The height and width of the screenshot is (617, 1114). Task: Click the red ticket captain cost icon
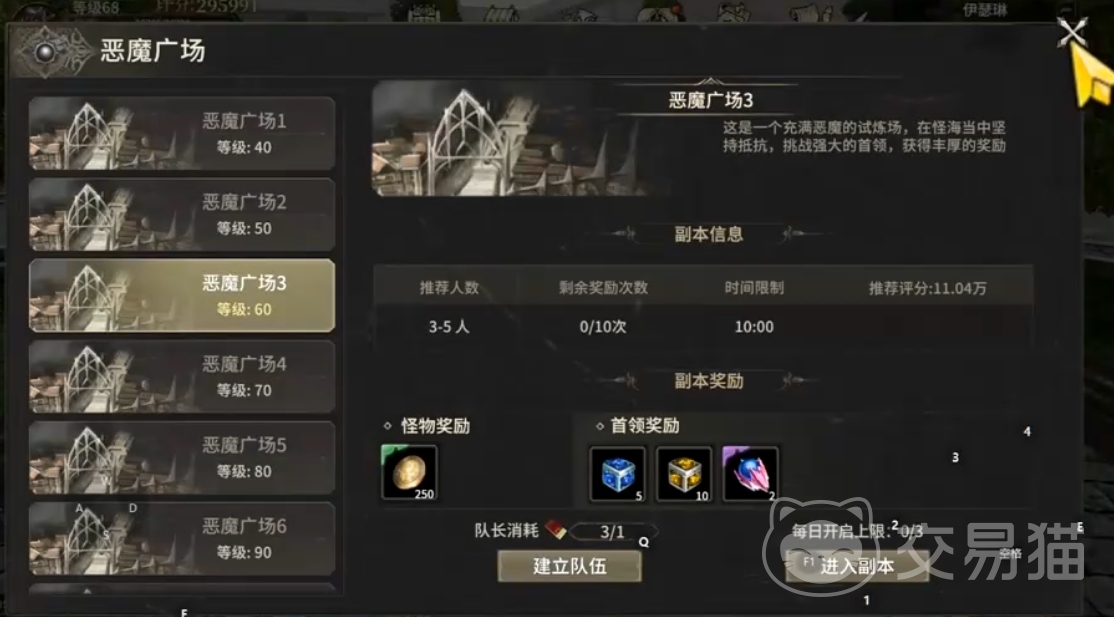point(556,530)
